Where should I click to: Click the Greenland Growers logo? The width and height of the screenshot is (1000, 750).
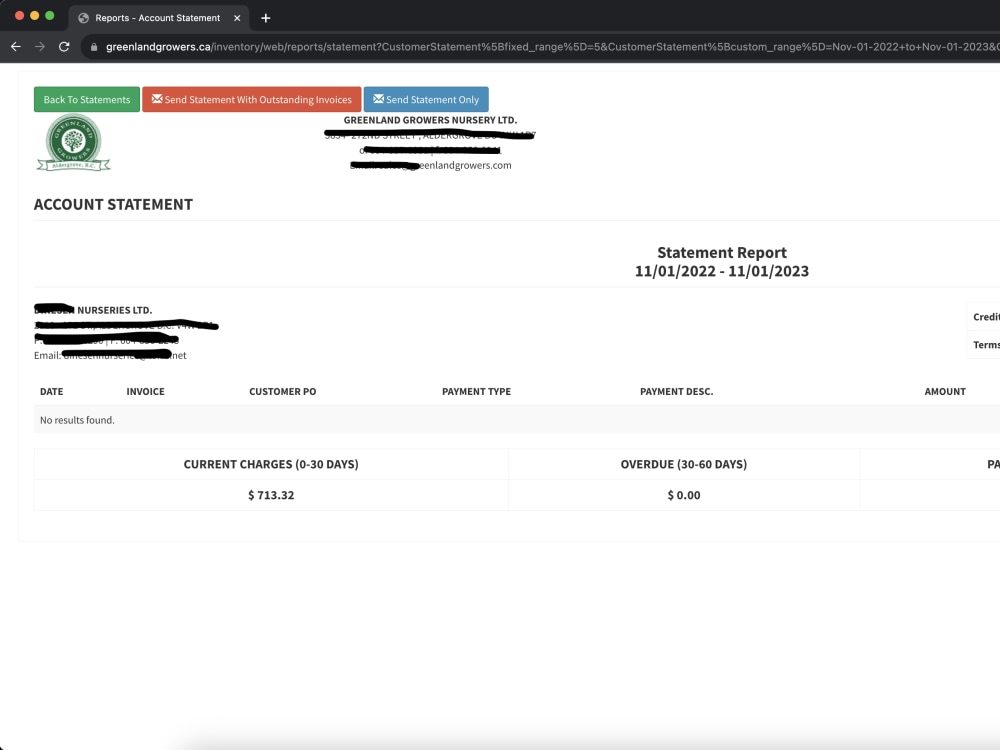(73, 142)
